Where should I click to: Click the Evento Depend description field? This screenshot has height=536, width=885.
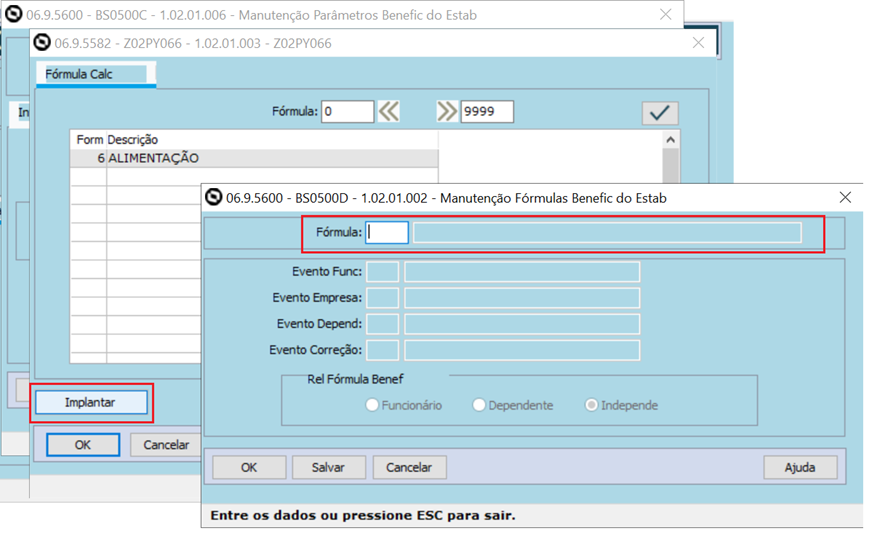(x=522, y=324)
